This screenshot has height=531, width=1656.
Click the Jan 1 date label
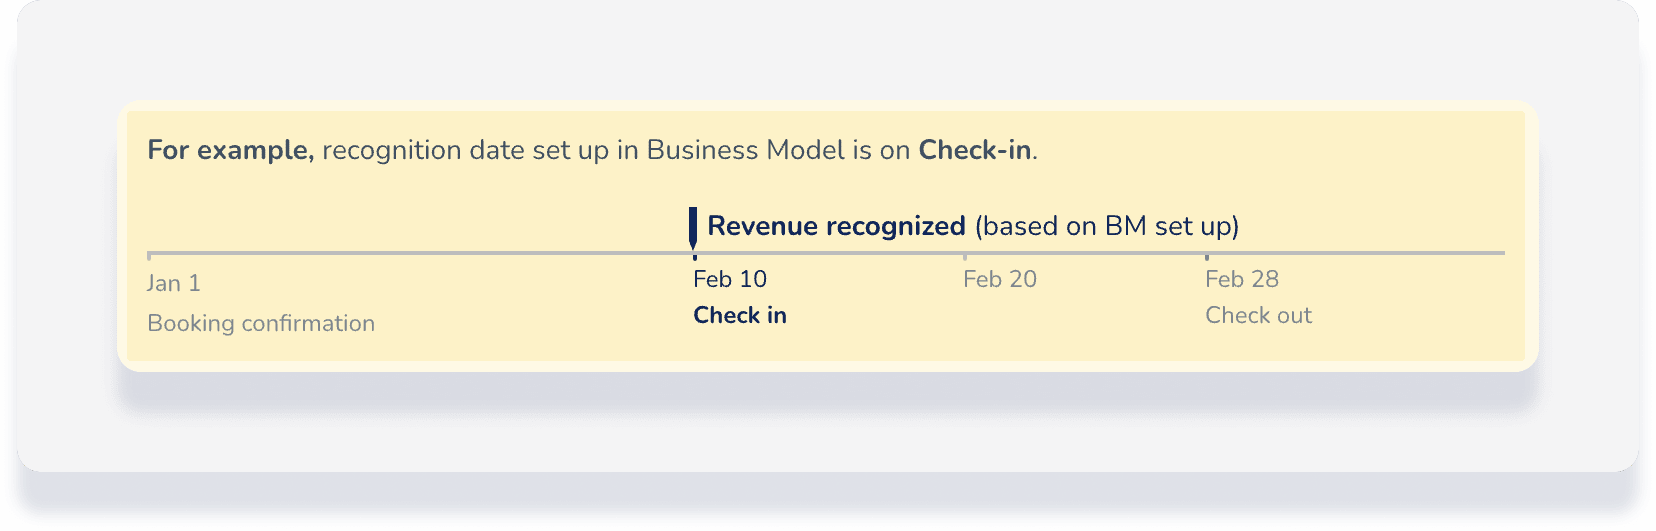coord(174,283)
